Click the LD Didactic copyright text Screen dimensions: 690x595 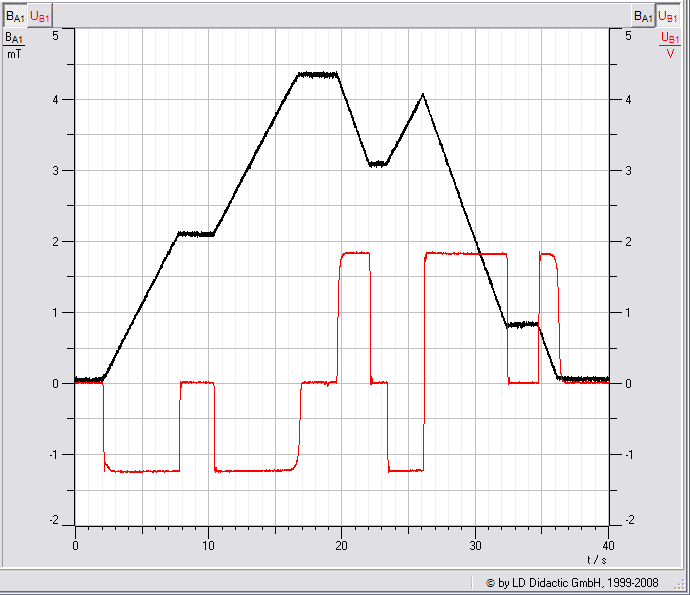(577, 582)
